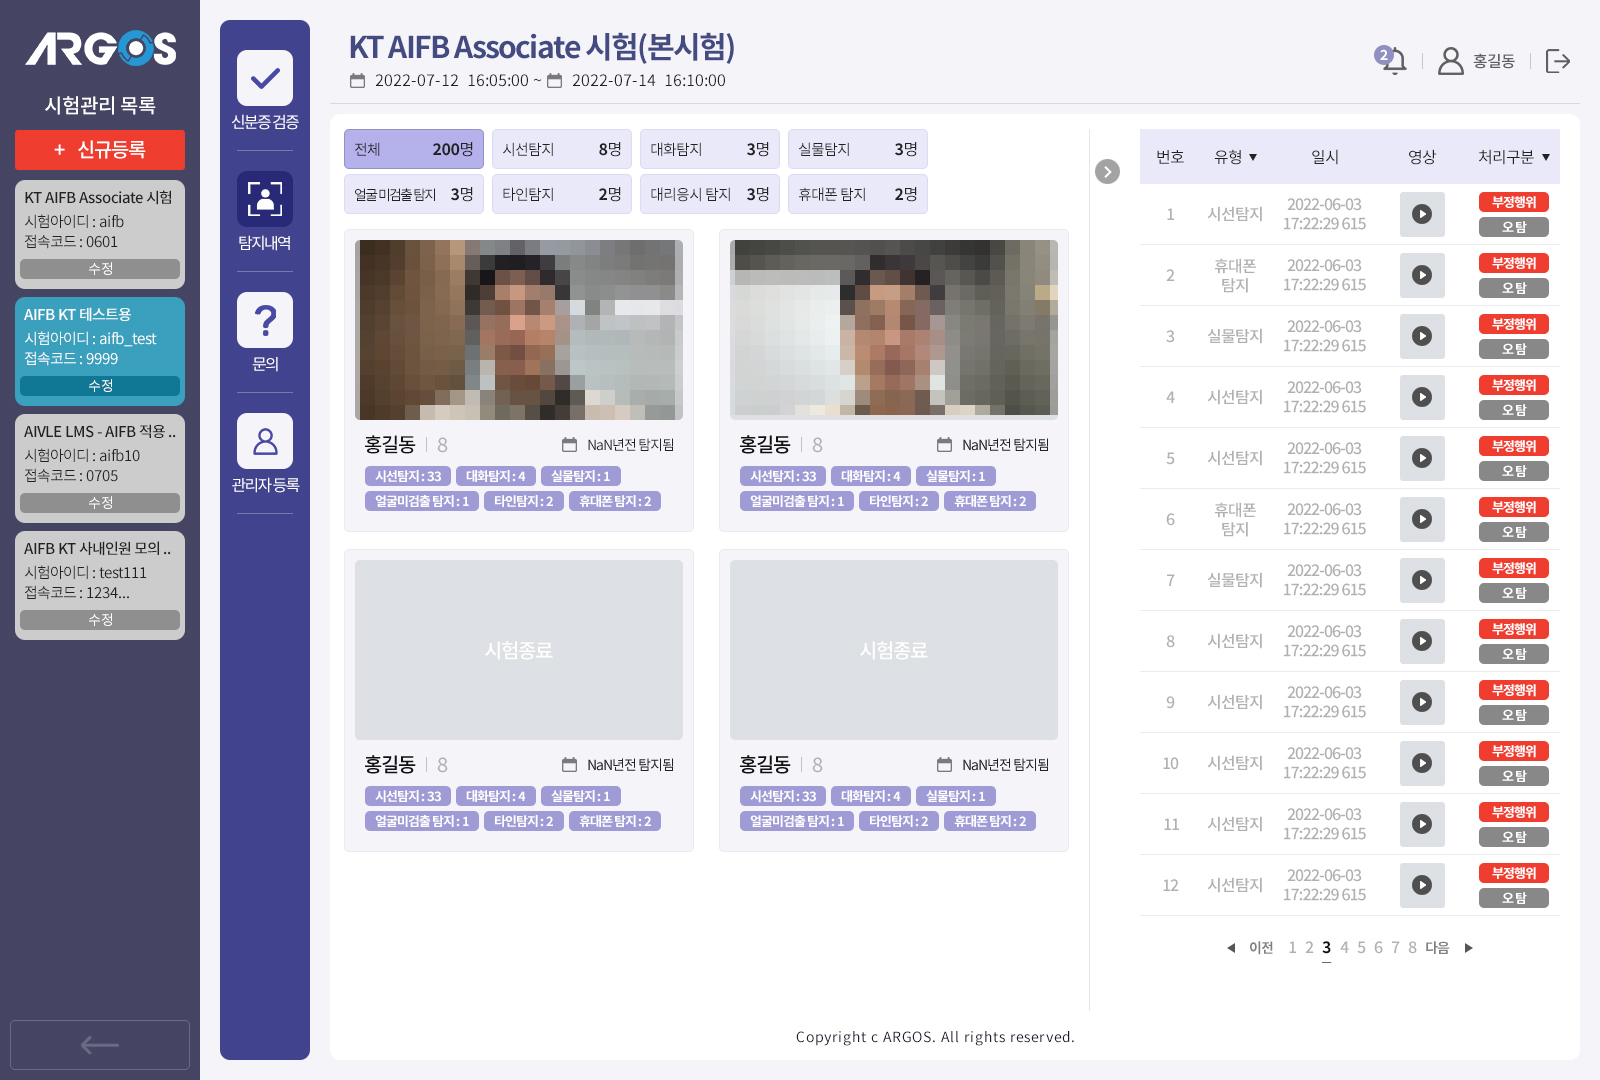The width and height of the screenshot is (1600, 1080).
Task: Mark row 1 as 오탐
Action: pyautogui.click(x=1514, y=227)
